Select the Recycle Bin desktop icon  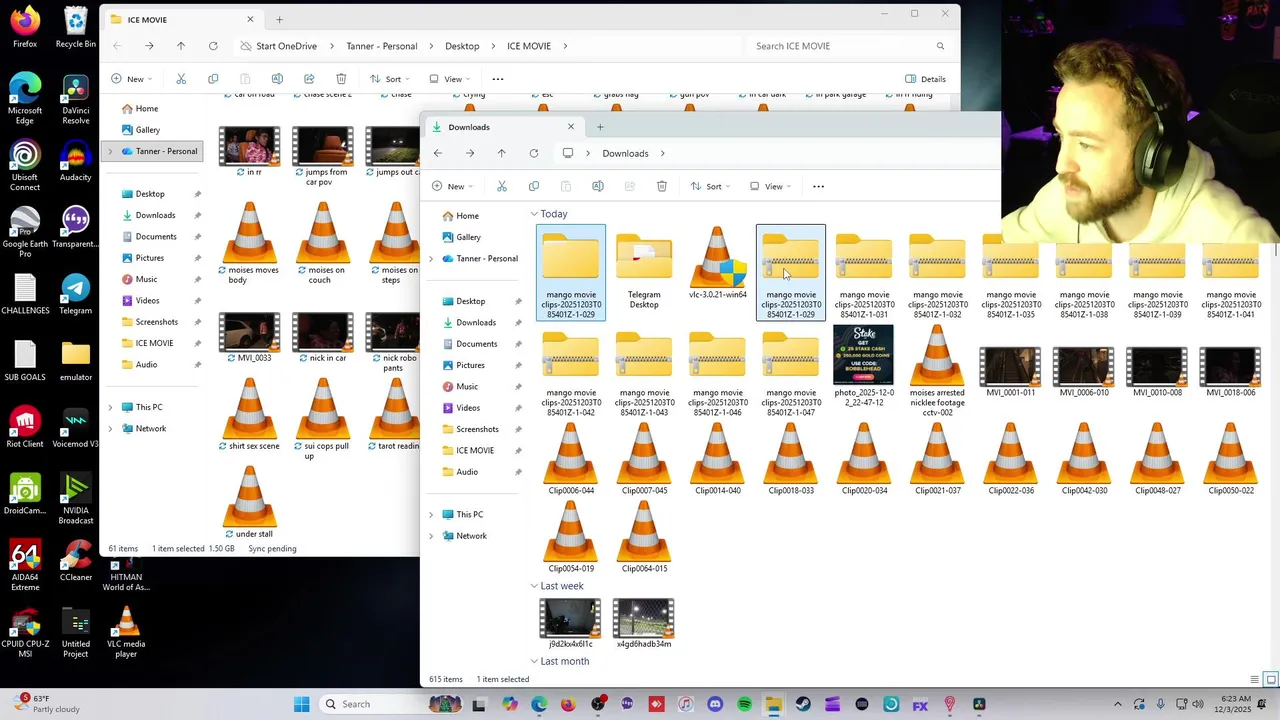[76, 27]
